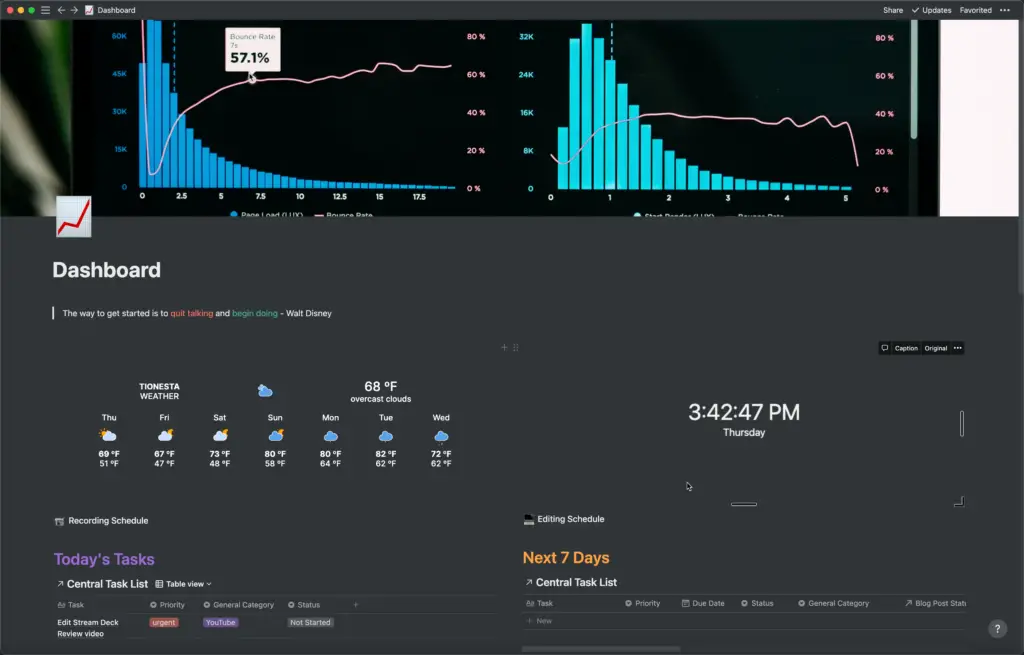1024x655 pixels.
Task: Click the Recording Schedule page icon
Action: 59,521
